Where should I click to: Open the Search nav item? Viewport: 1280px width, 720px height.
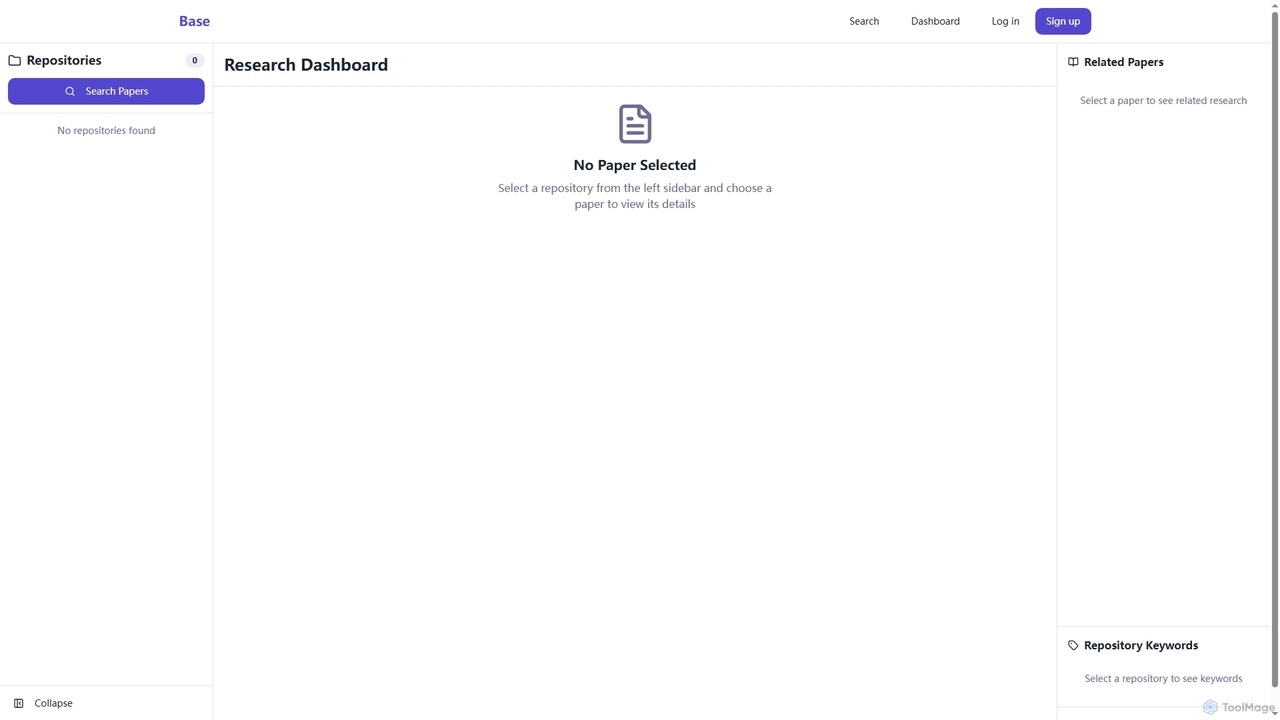[864, 21]
